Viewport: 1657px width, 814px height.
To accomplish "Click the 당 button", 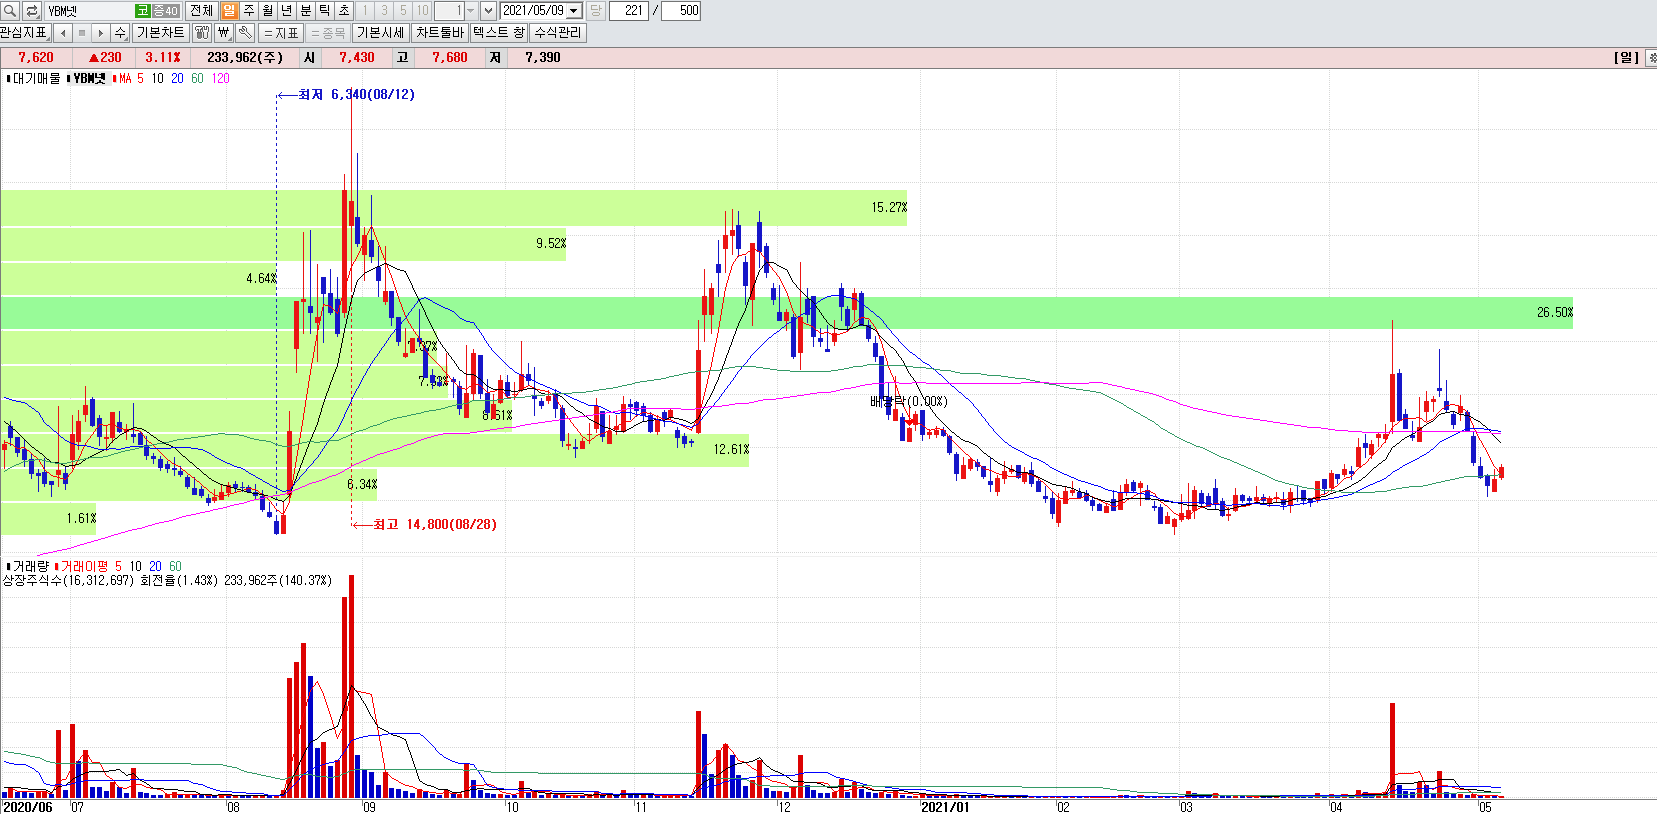I will point(596,10).
